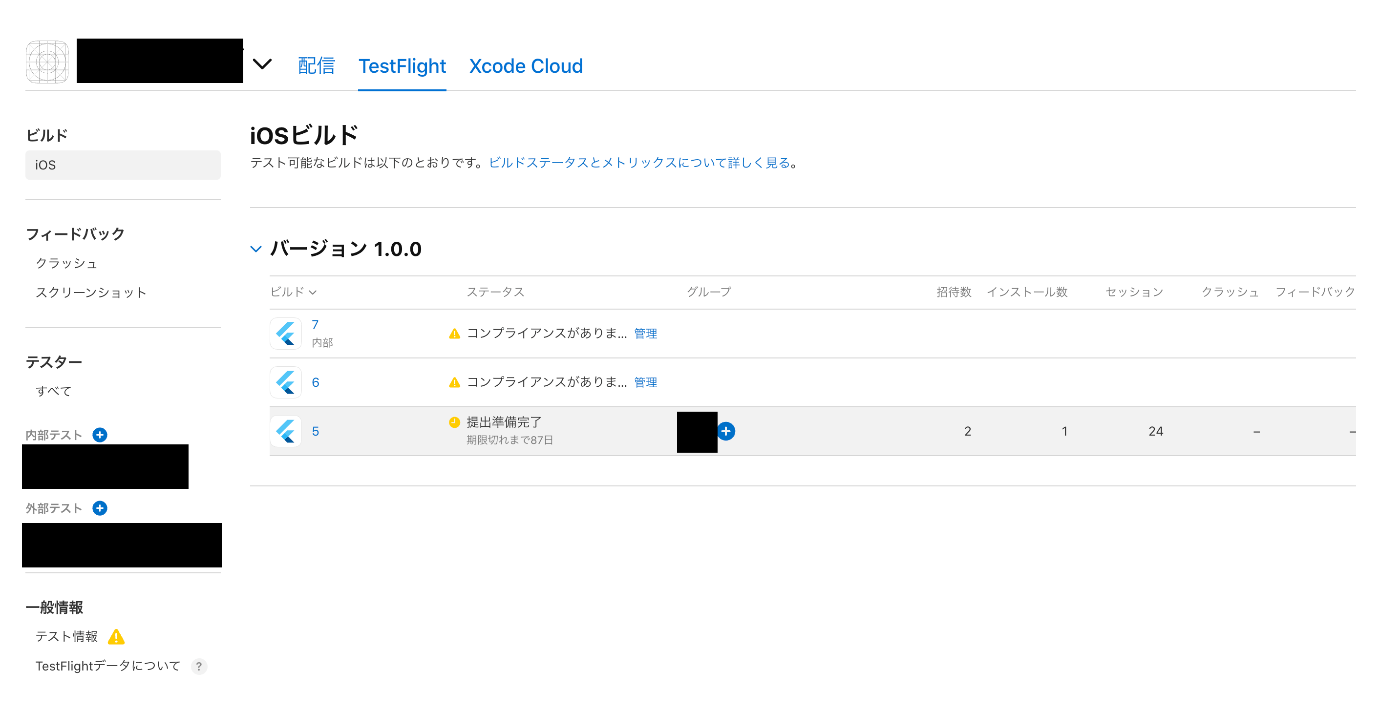Click フィードバック column header in builds table
Screen dimensions: 1400x712
click(1315, 292)
